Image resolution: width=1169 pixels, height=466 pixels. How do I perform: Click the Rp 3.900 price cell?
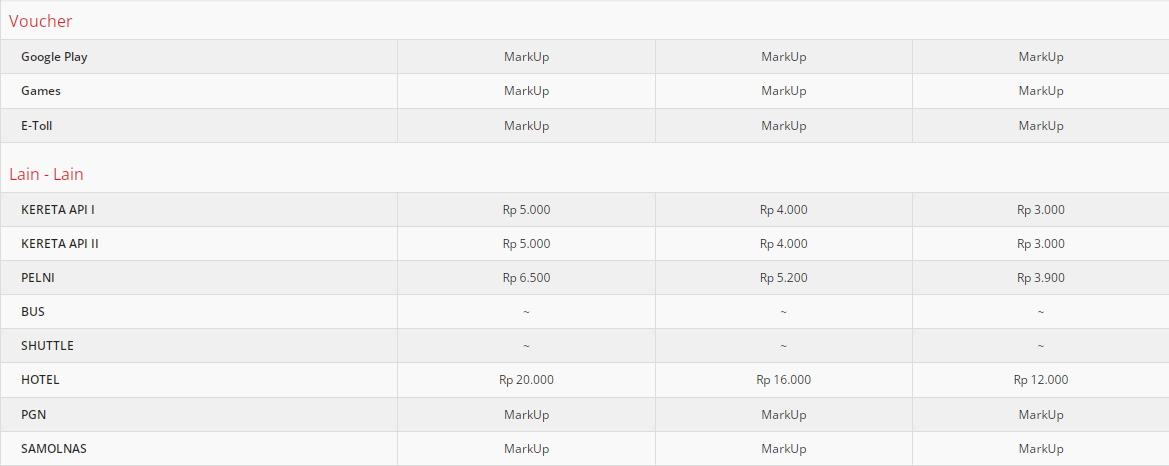click(x=1041, y=278)
